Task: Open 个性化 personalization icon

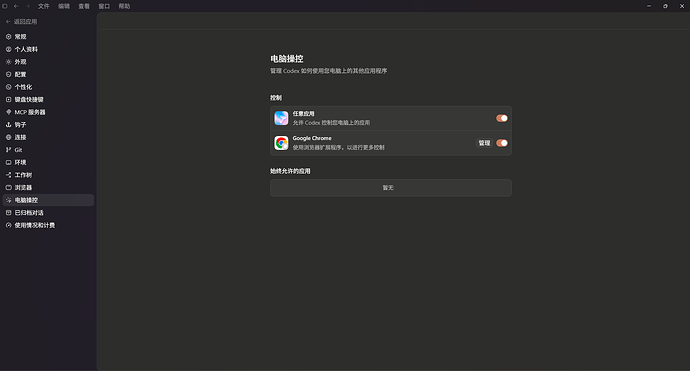Action: [8, 87]
